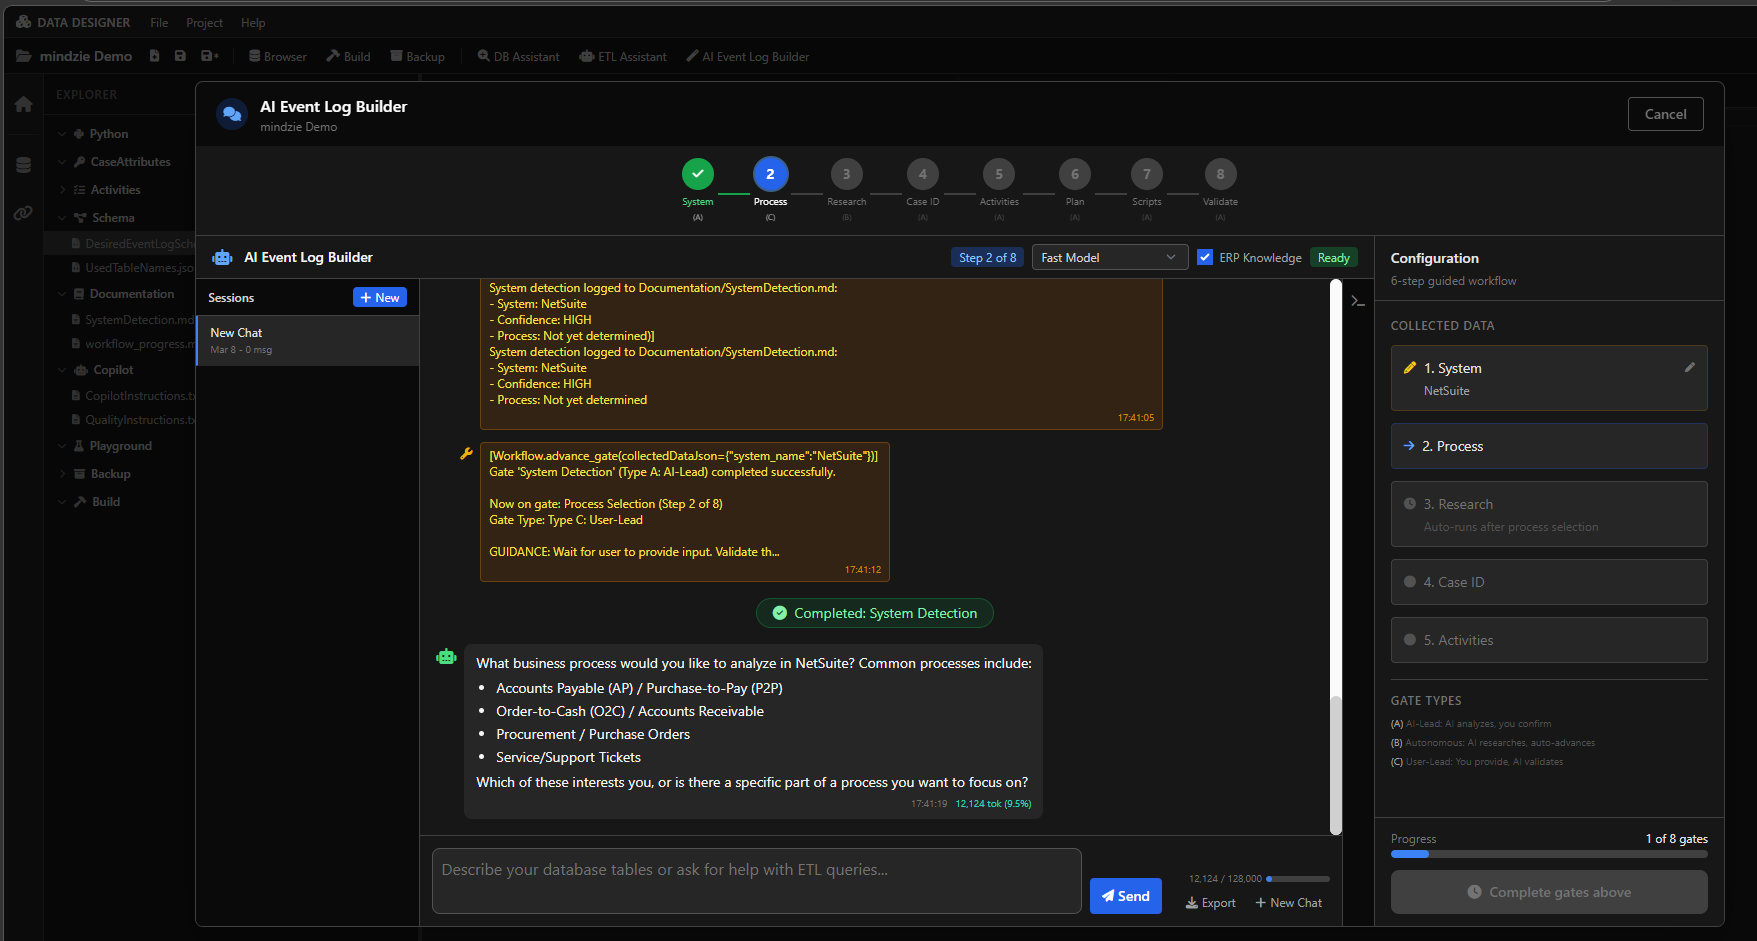Open SystemDetection.md in explorer
The height and width of the screenshot is (941, 1757).
(133, 320)
